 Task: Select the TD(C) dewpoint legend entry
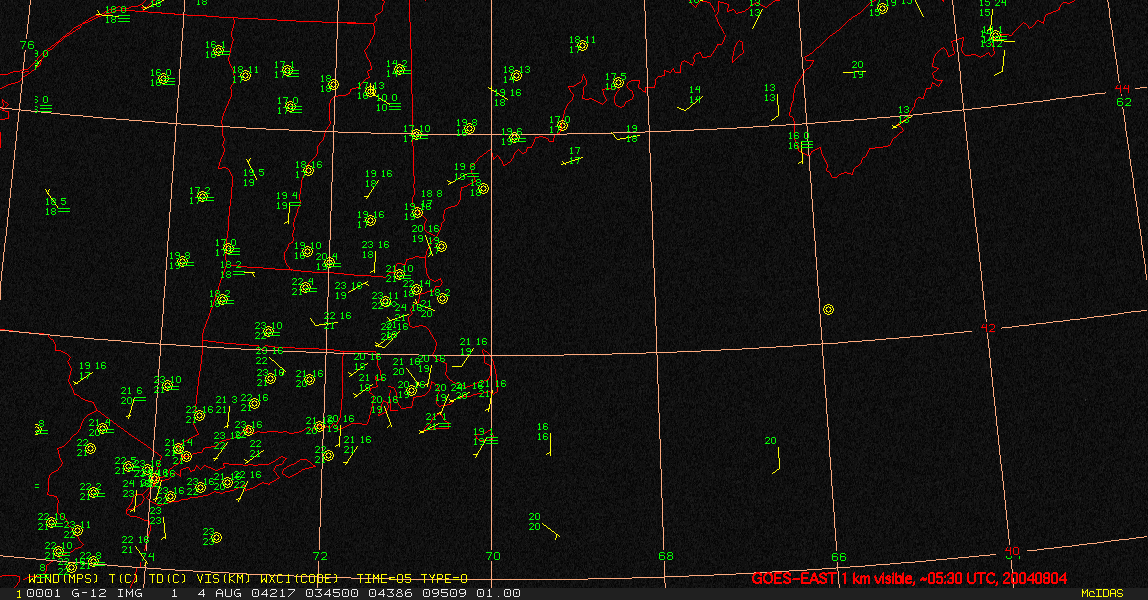point(168,579)
